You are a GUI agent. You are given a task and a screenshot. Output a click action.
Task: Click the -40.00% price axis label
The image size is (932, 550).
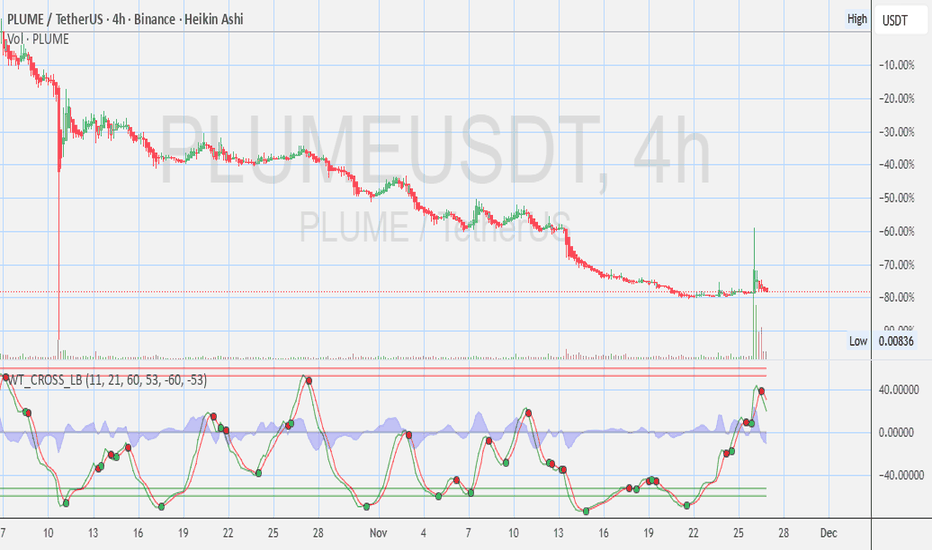click(x=896, y=164)
